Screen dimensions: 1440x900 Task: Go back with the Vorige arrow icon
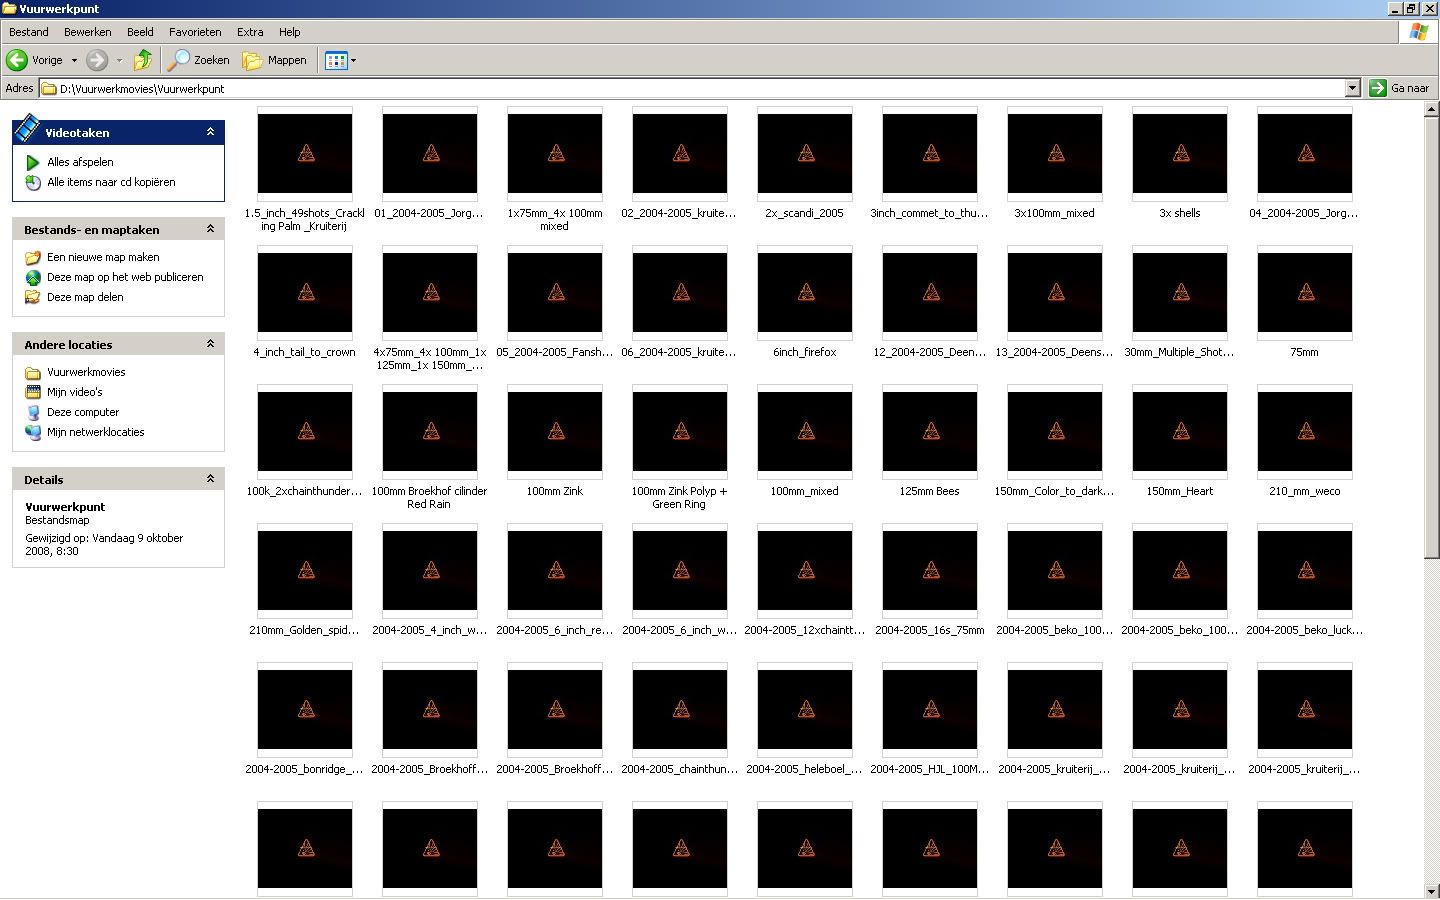click(x=17, y=60)
